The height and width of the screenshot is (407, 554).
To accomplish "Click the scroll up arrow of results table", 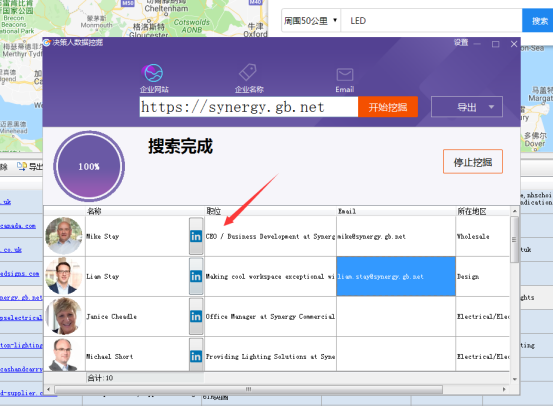I will coord(514,211).
